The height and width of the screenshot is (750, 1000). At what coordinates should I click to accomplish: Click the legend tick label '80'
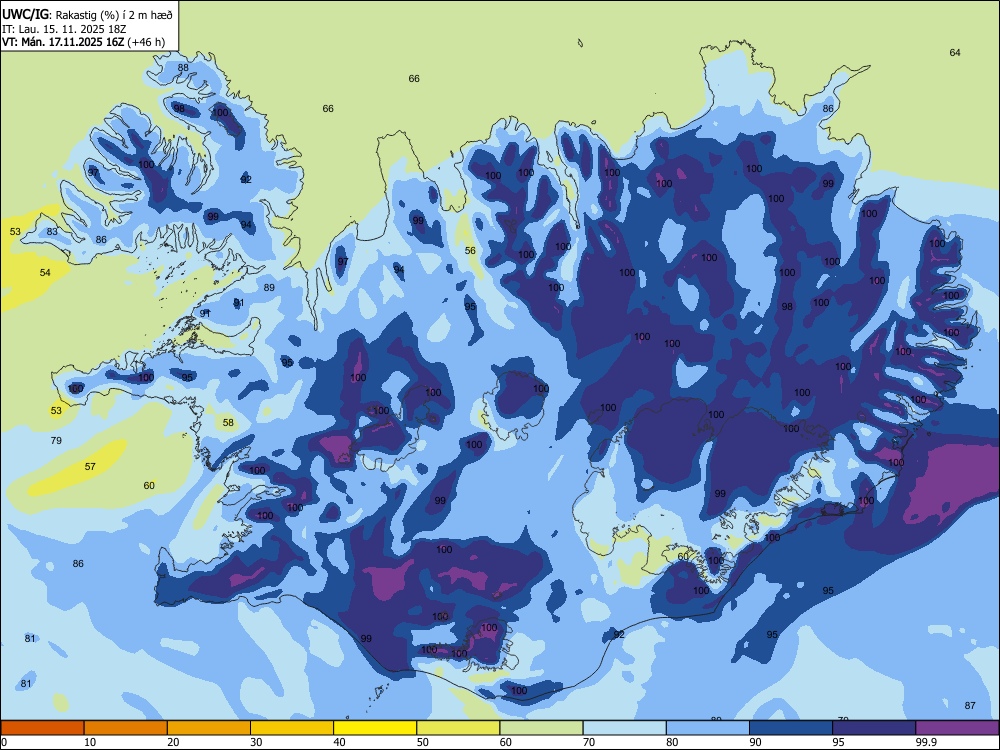tap(672, 742)
